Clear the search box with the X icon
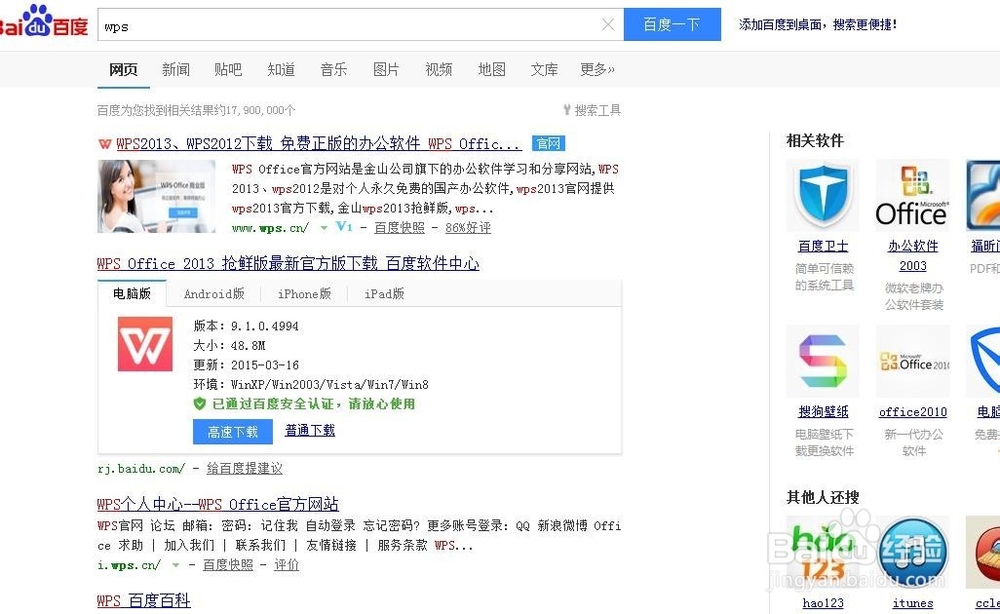The image size is (1000, 614). pyautogui.click(x=608, y=24)
